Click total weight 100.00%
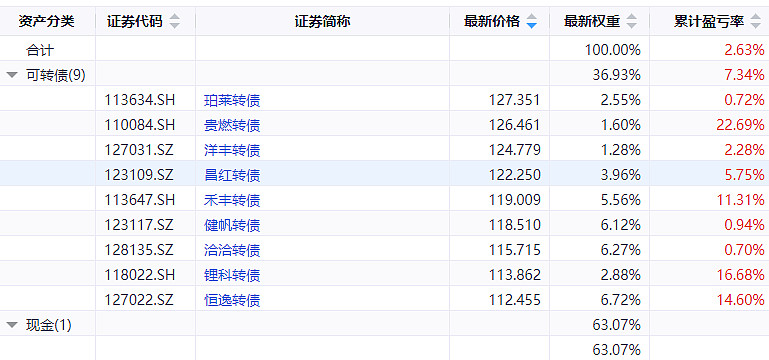The height and width of the screenshot is (360, 769). pyautogui.click(x=613, y=50)
